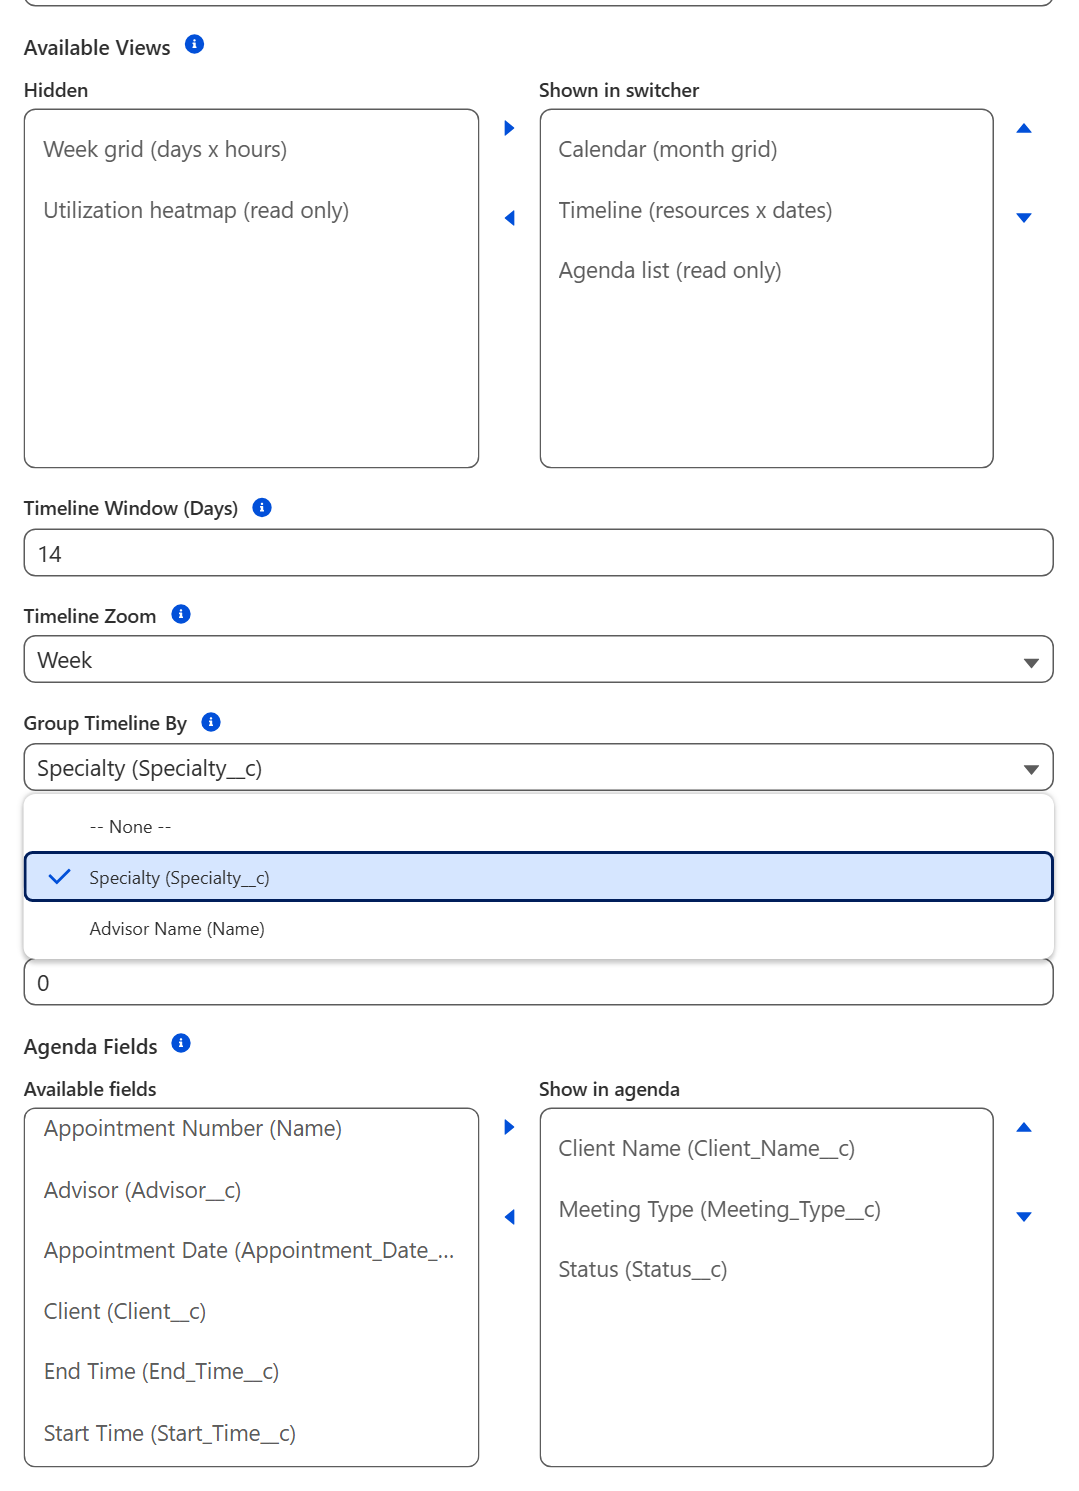Select Client Name (Client_Name__c) in agenda list
This screenshot has width=1079, height=1491.
pyautogui.click(x=766, y=1148)
